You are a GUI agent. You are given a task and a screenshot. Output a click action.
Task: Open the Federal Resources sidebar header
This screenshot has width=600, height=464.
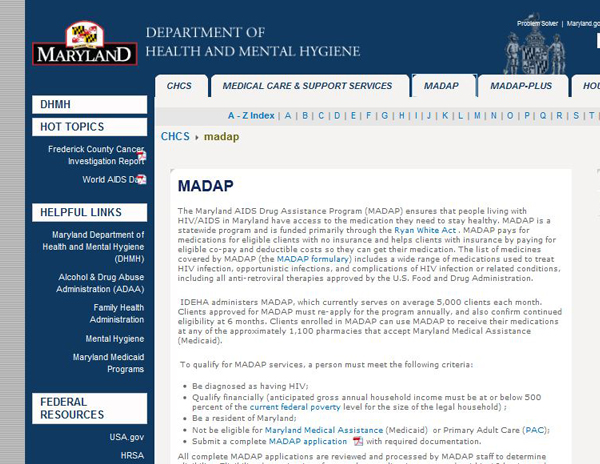pyautogui.click(x=90, y=408)
